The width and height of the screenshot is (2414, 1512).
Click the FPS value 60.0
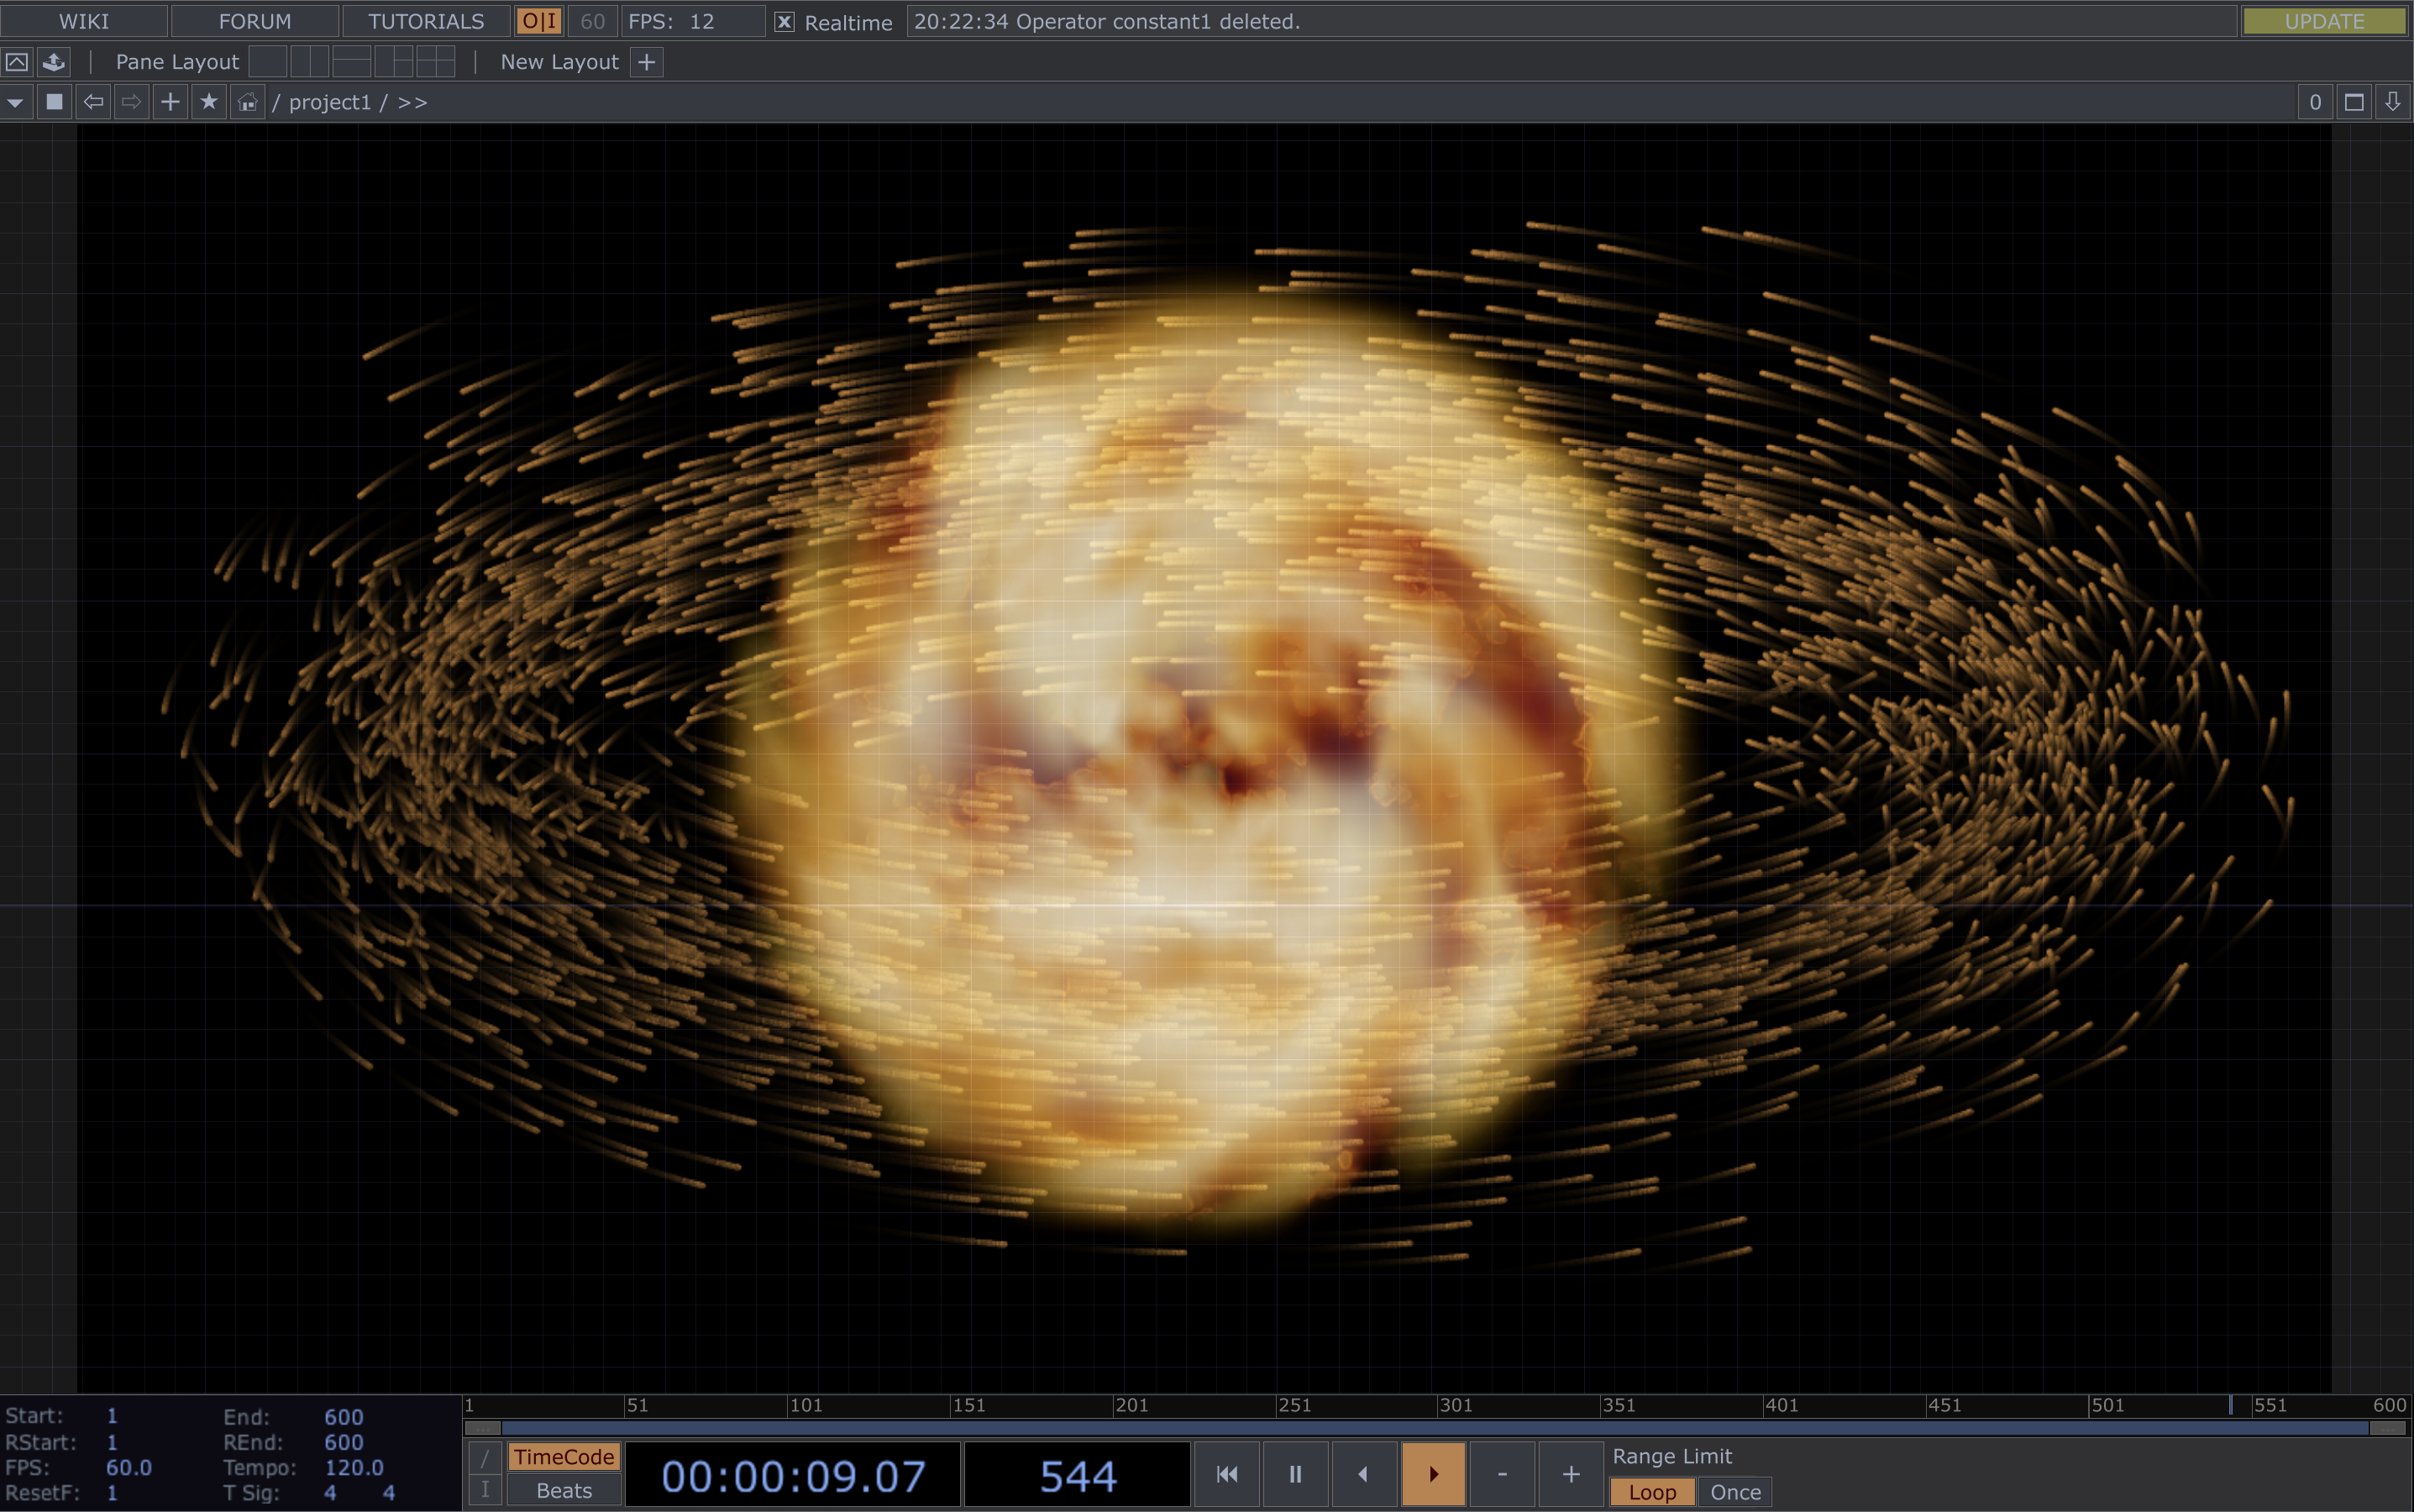tap(129, 1467)
